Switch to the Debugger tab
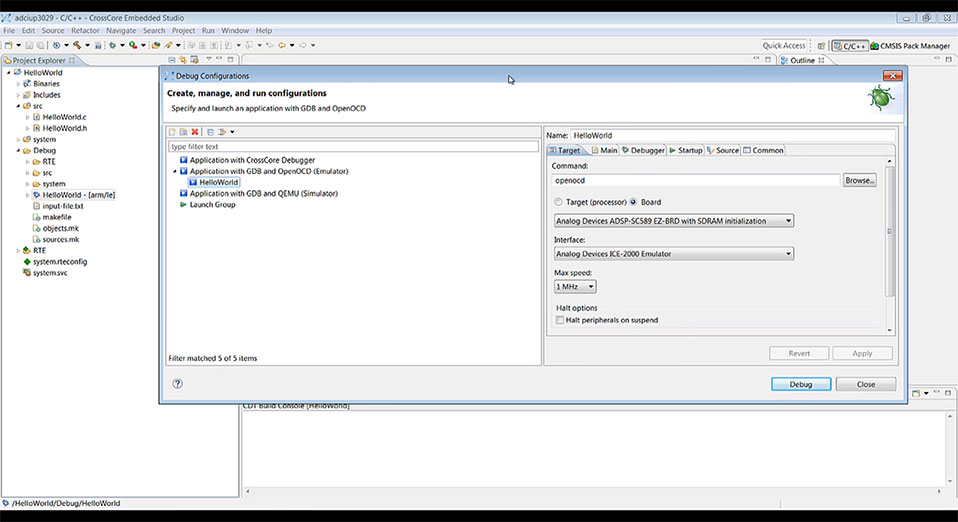Screen dimensions: 958x522 pyautogui.click(x=643, y=150)
